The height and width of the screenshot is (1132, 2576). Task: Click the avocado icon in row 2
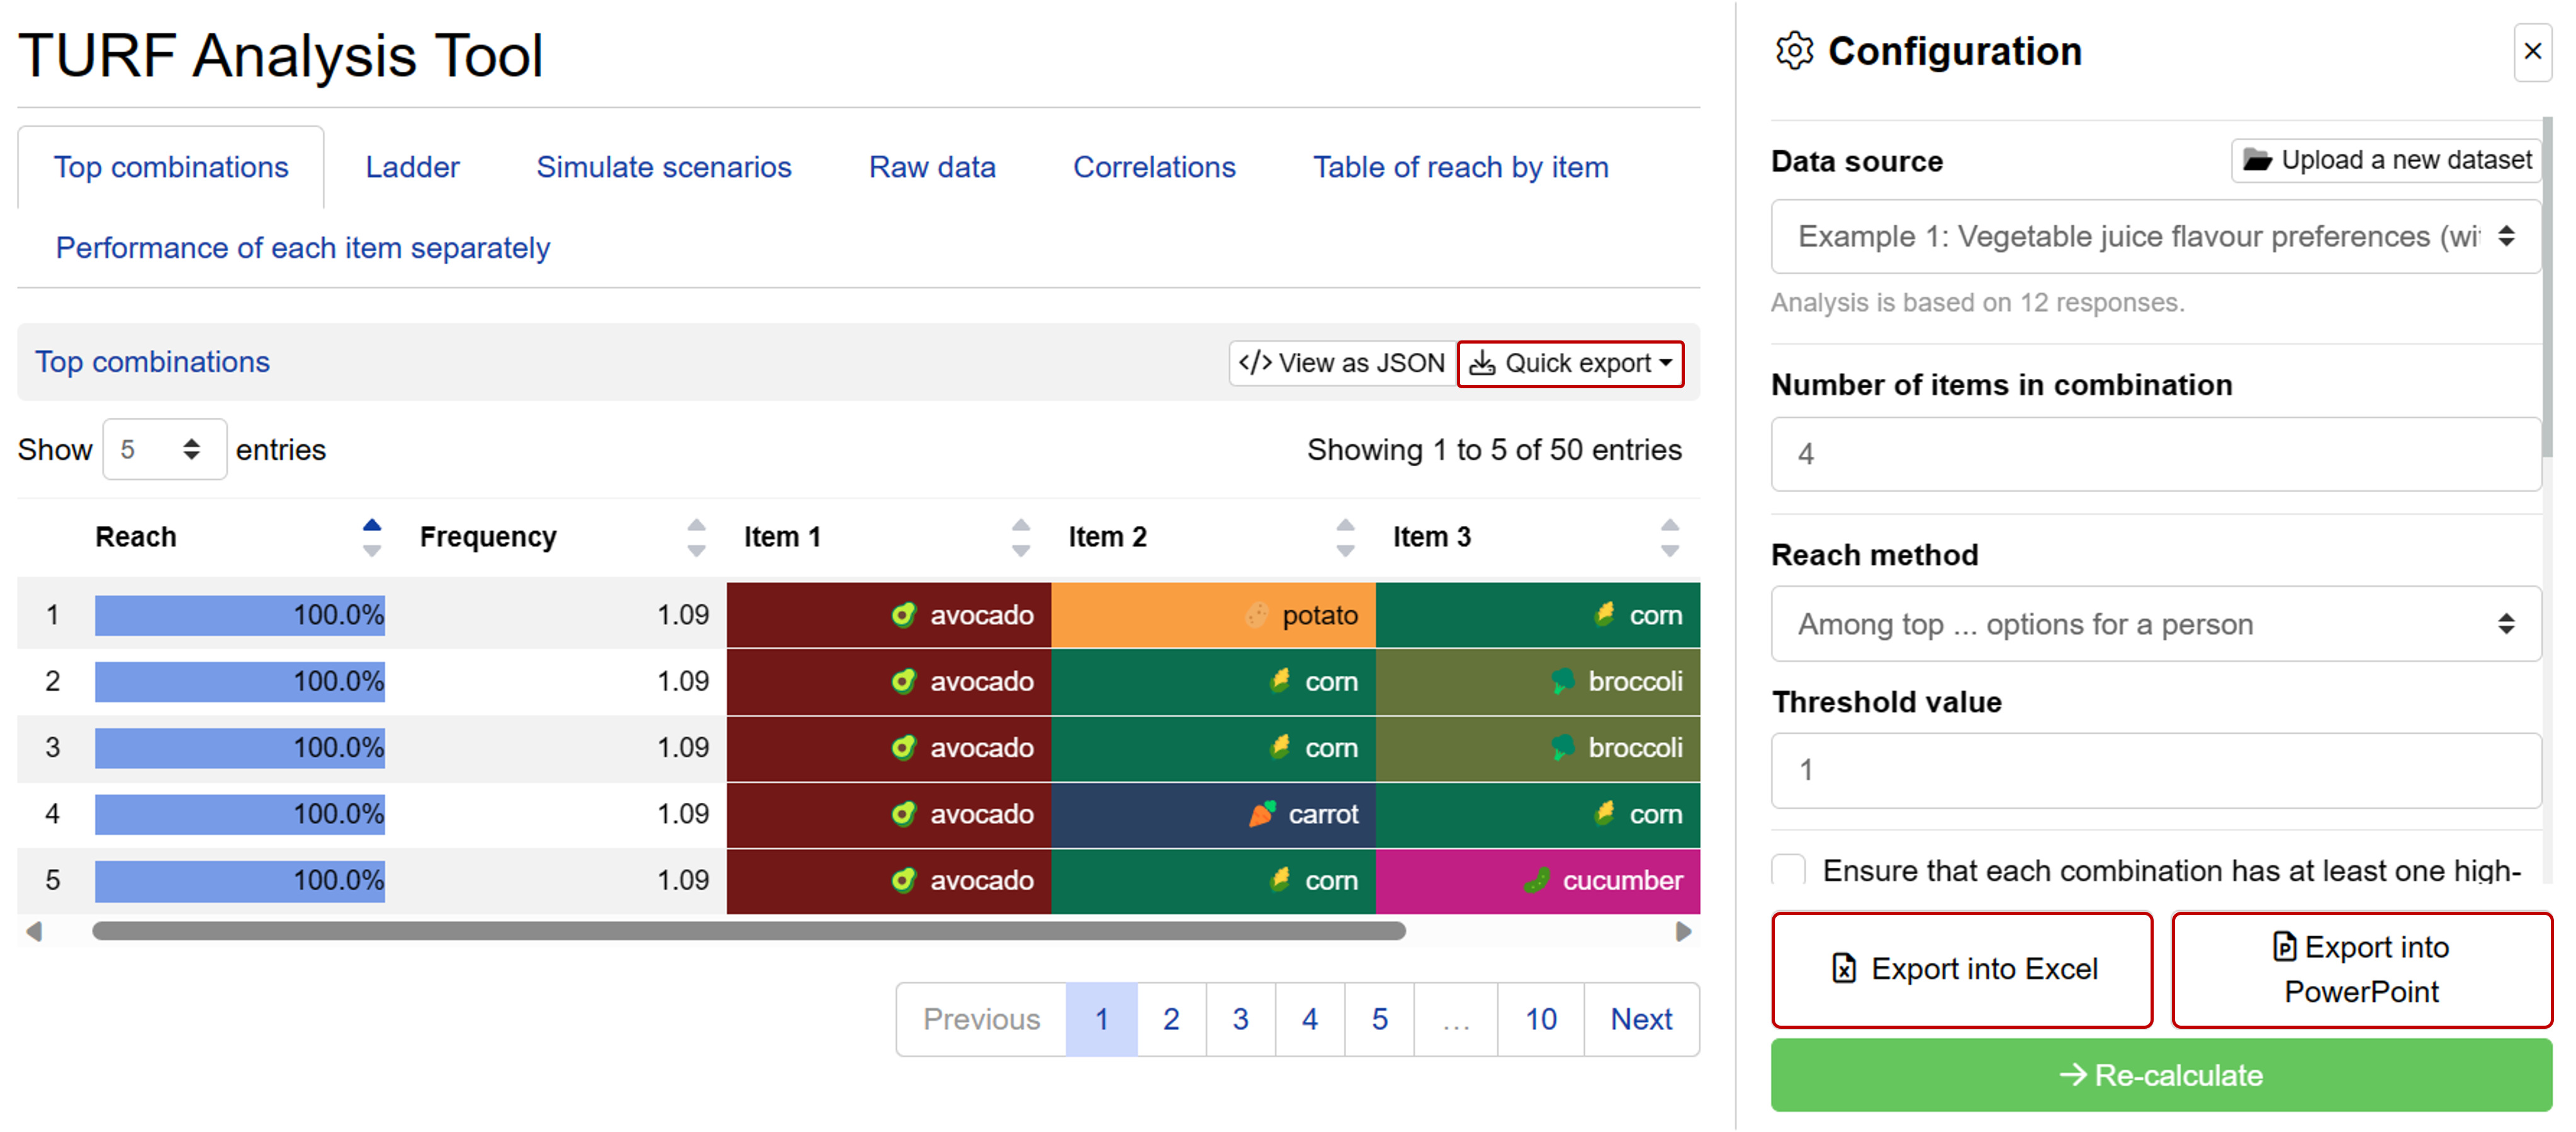(x=903, y=681)
